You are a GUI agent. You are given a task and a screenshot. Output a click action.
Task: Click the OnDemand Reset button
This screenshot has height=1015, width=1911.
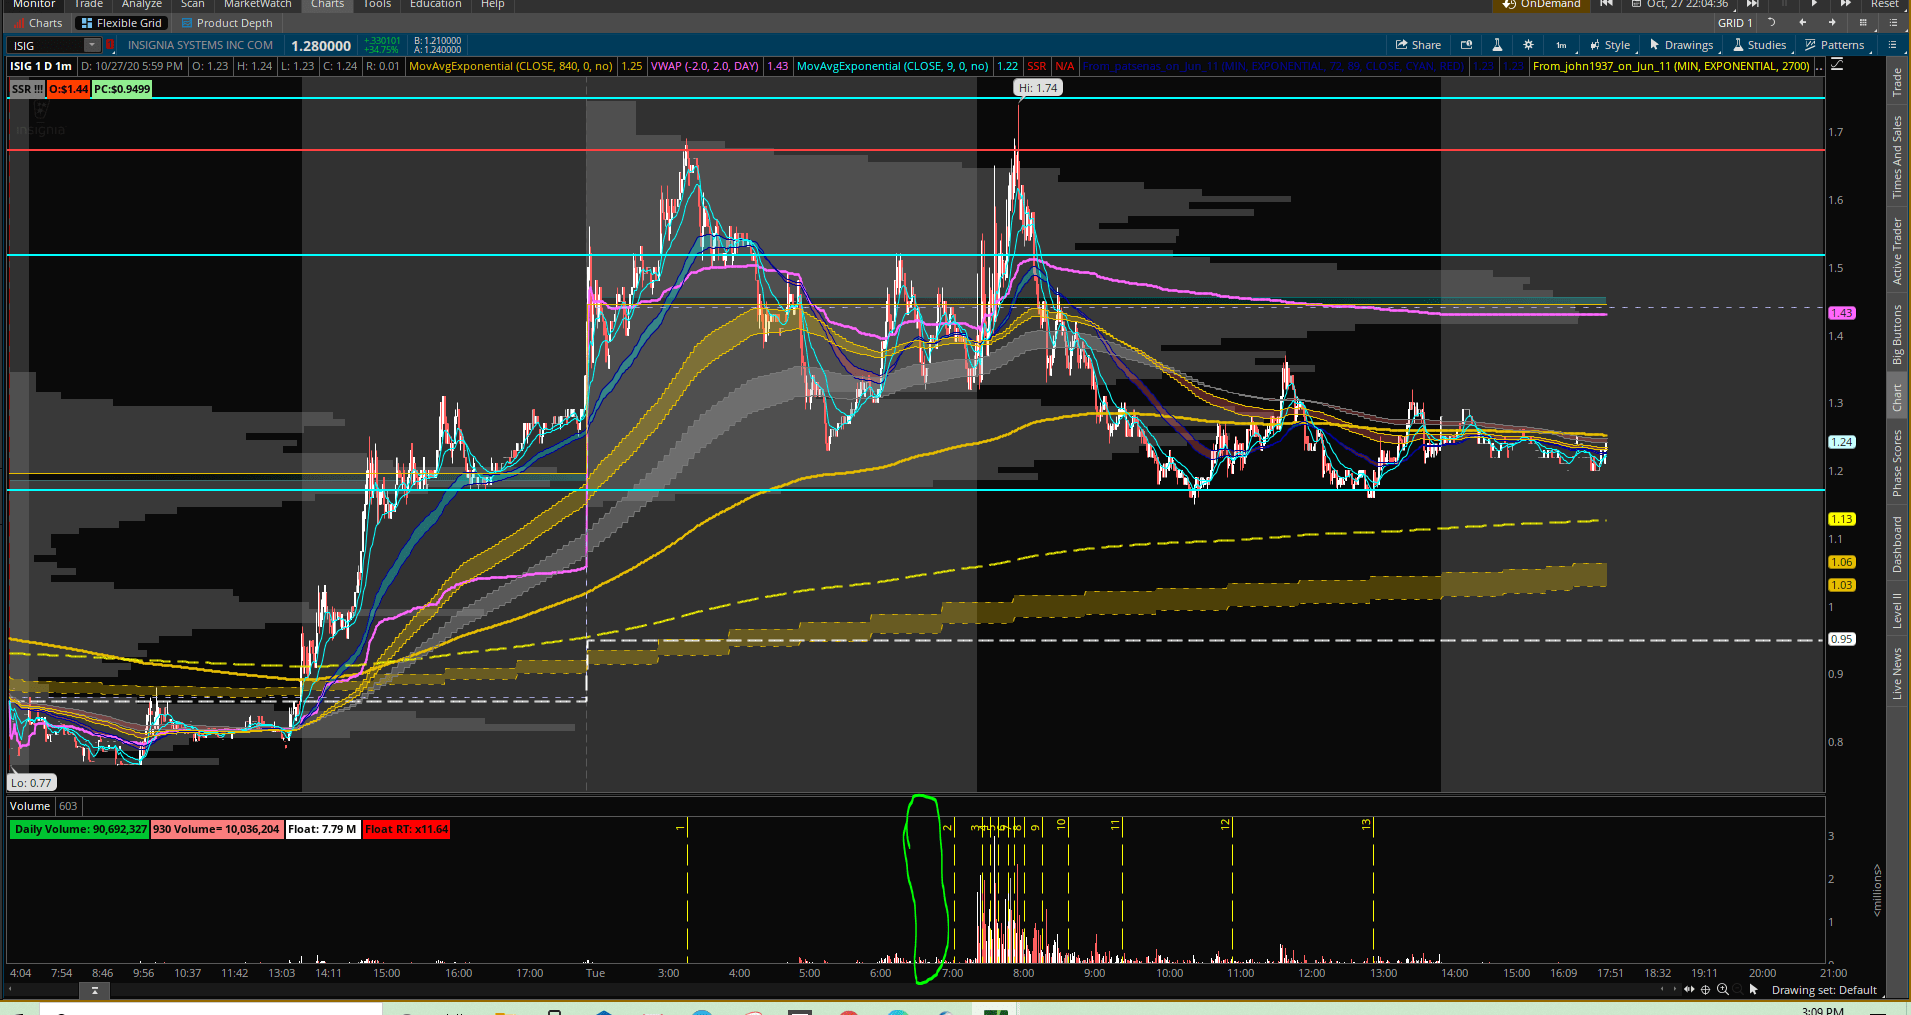click(x=1885, y=4)
